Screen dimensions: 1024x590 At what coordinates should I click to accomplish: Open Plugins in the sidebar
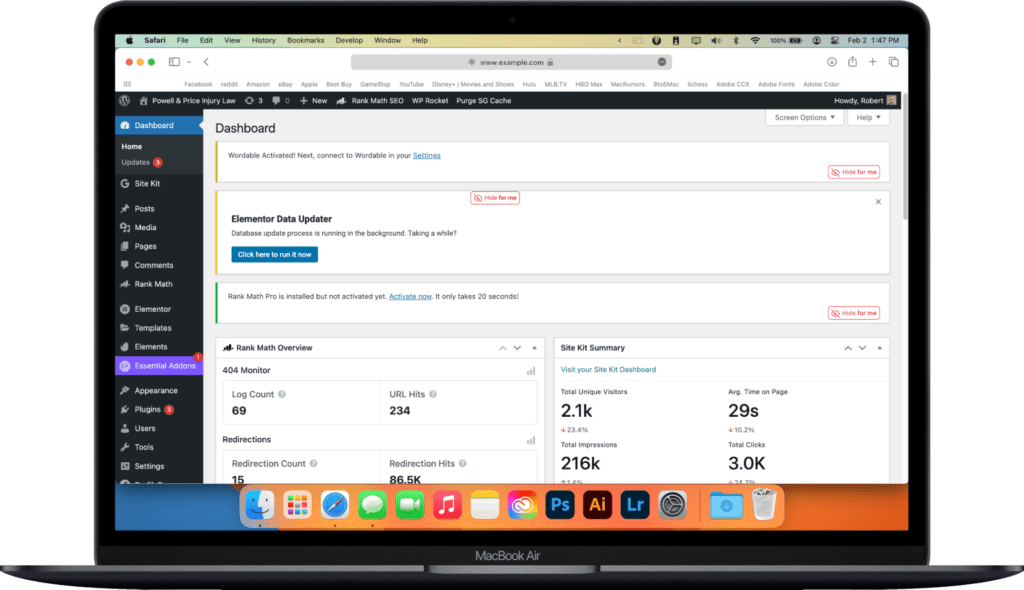click(x=159, y=410)
